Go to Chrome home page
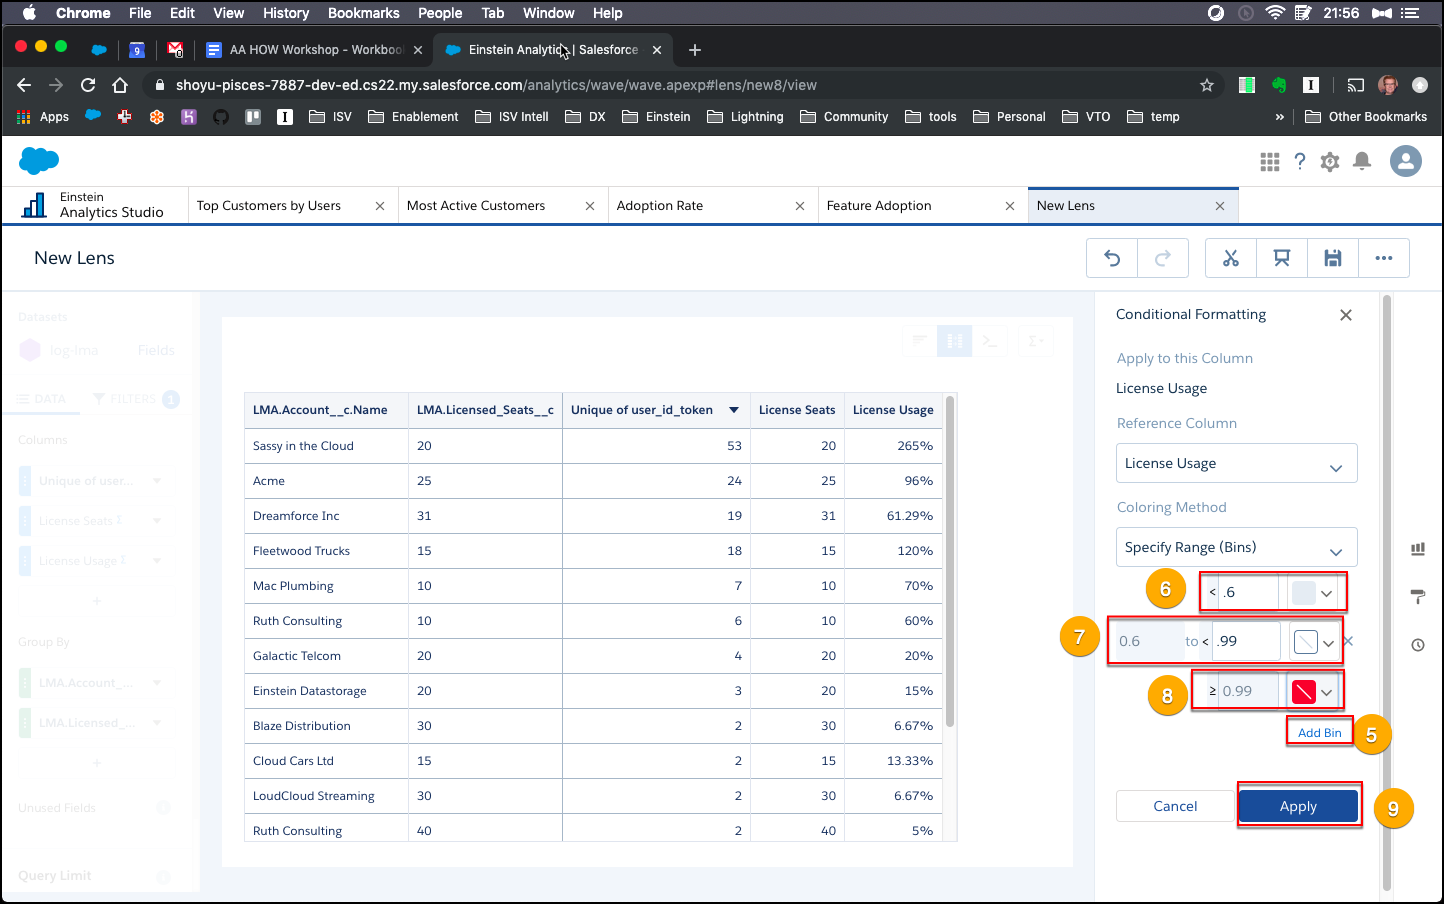The image size is (1444, 904). tap(120, 85)
